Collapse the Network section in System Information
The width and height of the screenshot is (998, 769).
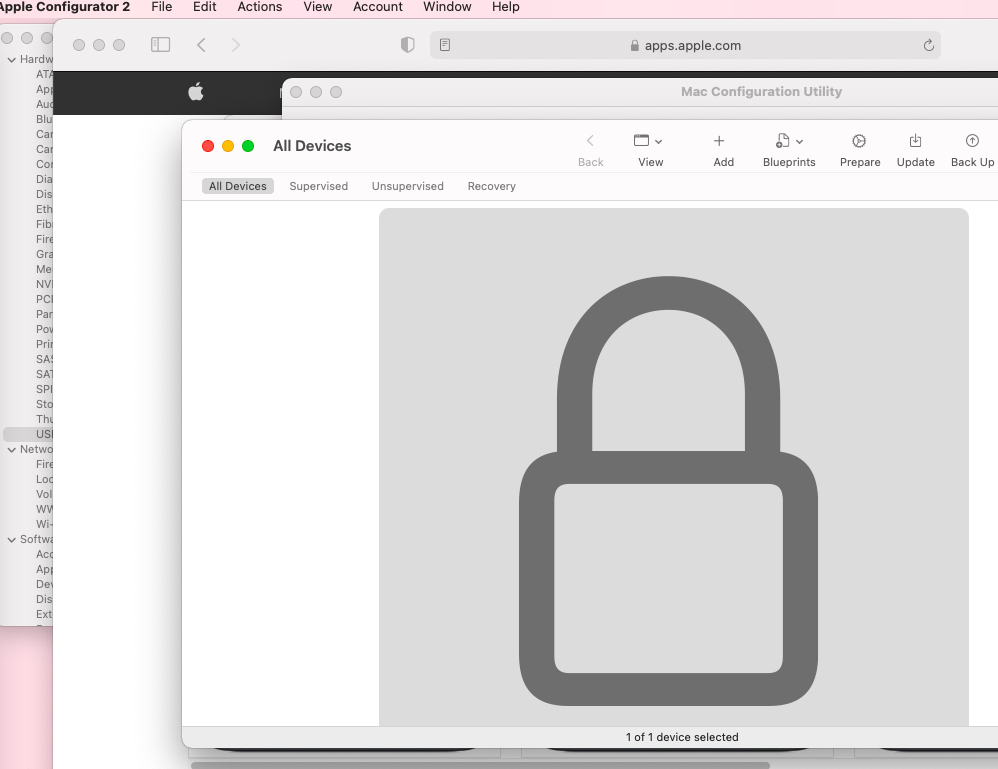click(x=11, y=449)
